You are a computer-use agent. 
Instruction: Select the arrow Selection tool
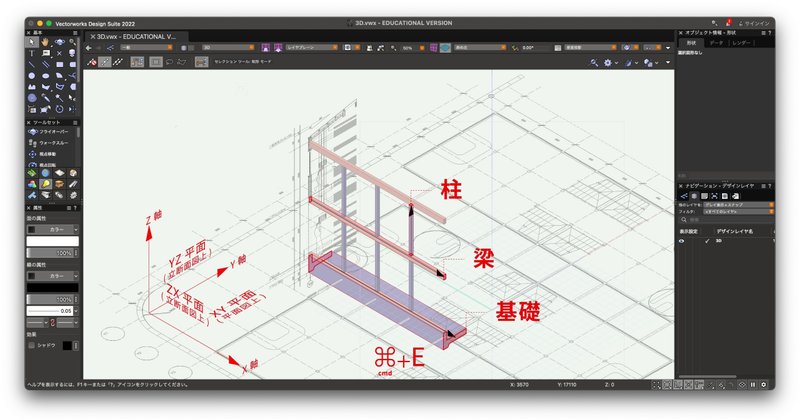click(x=32, y=42)
